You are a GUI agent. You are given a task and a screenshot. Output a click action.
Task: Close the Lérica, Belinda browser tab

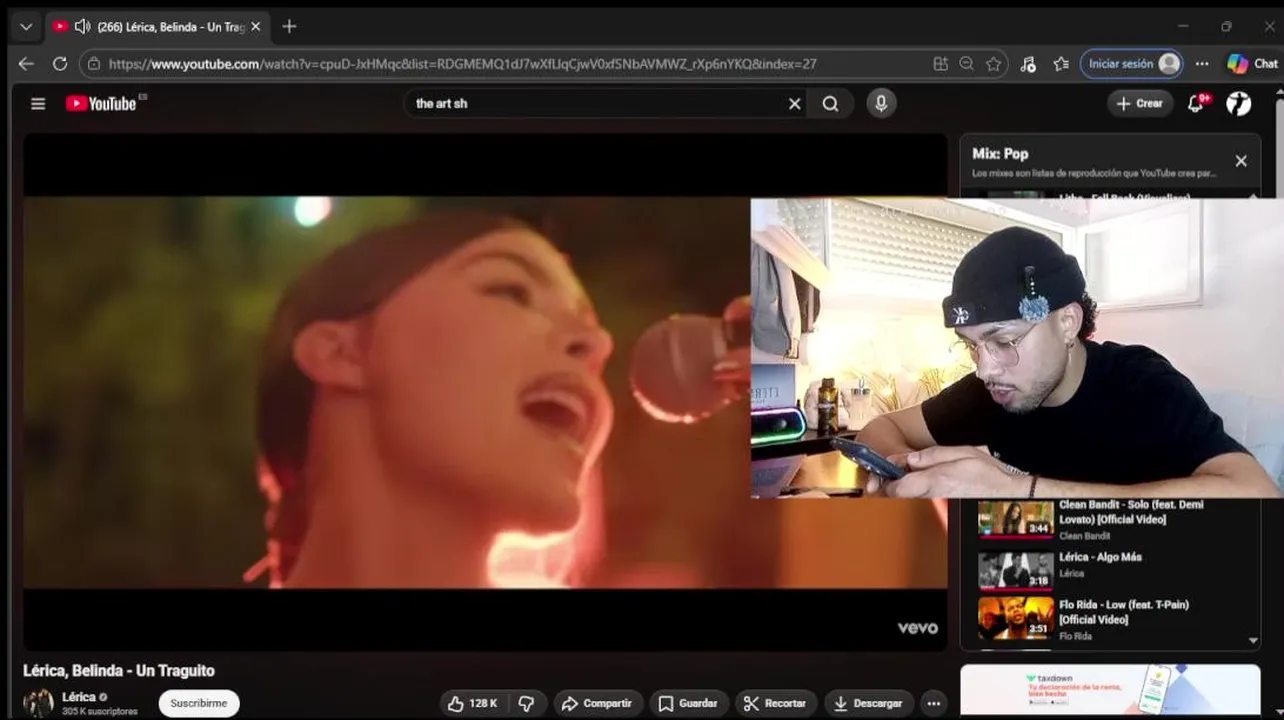pyautogui.click(x=255, y=27)
